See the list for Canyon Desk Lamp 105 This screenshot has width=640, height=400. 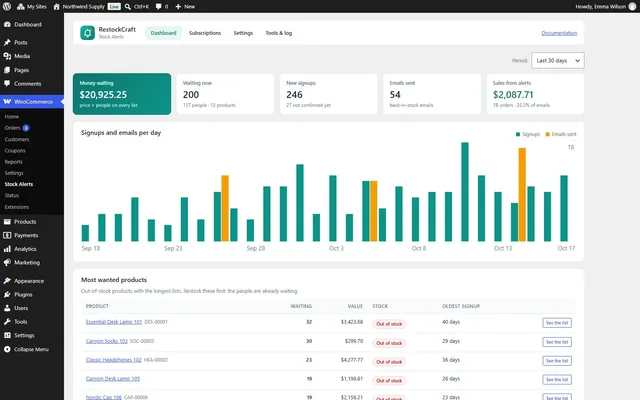[557, 380]
